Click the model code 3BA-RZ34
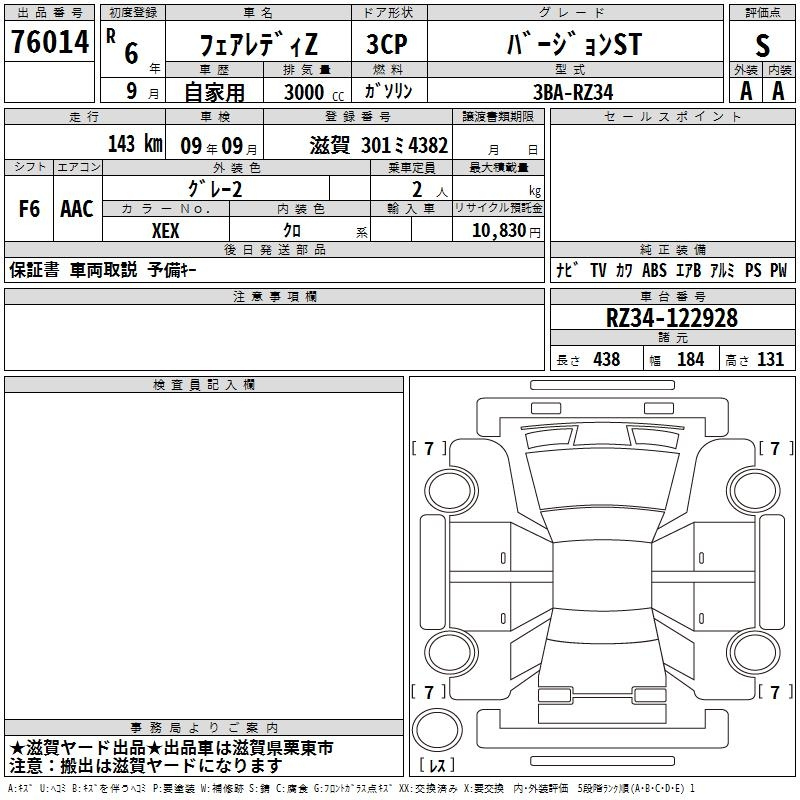The height and width of the screenshot is (800, 800). 573,92
